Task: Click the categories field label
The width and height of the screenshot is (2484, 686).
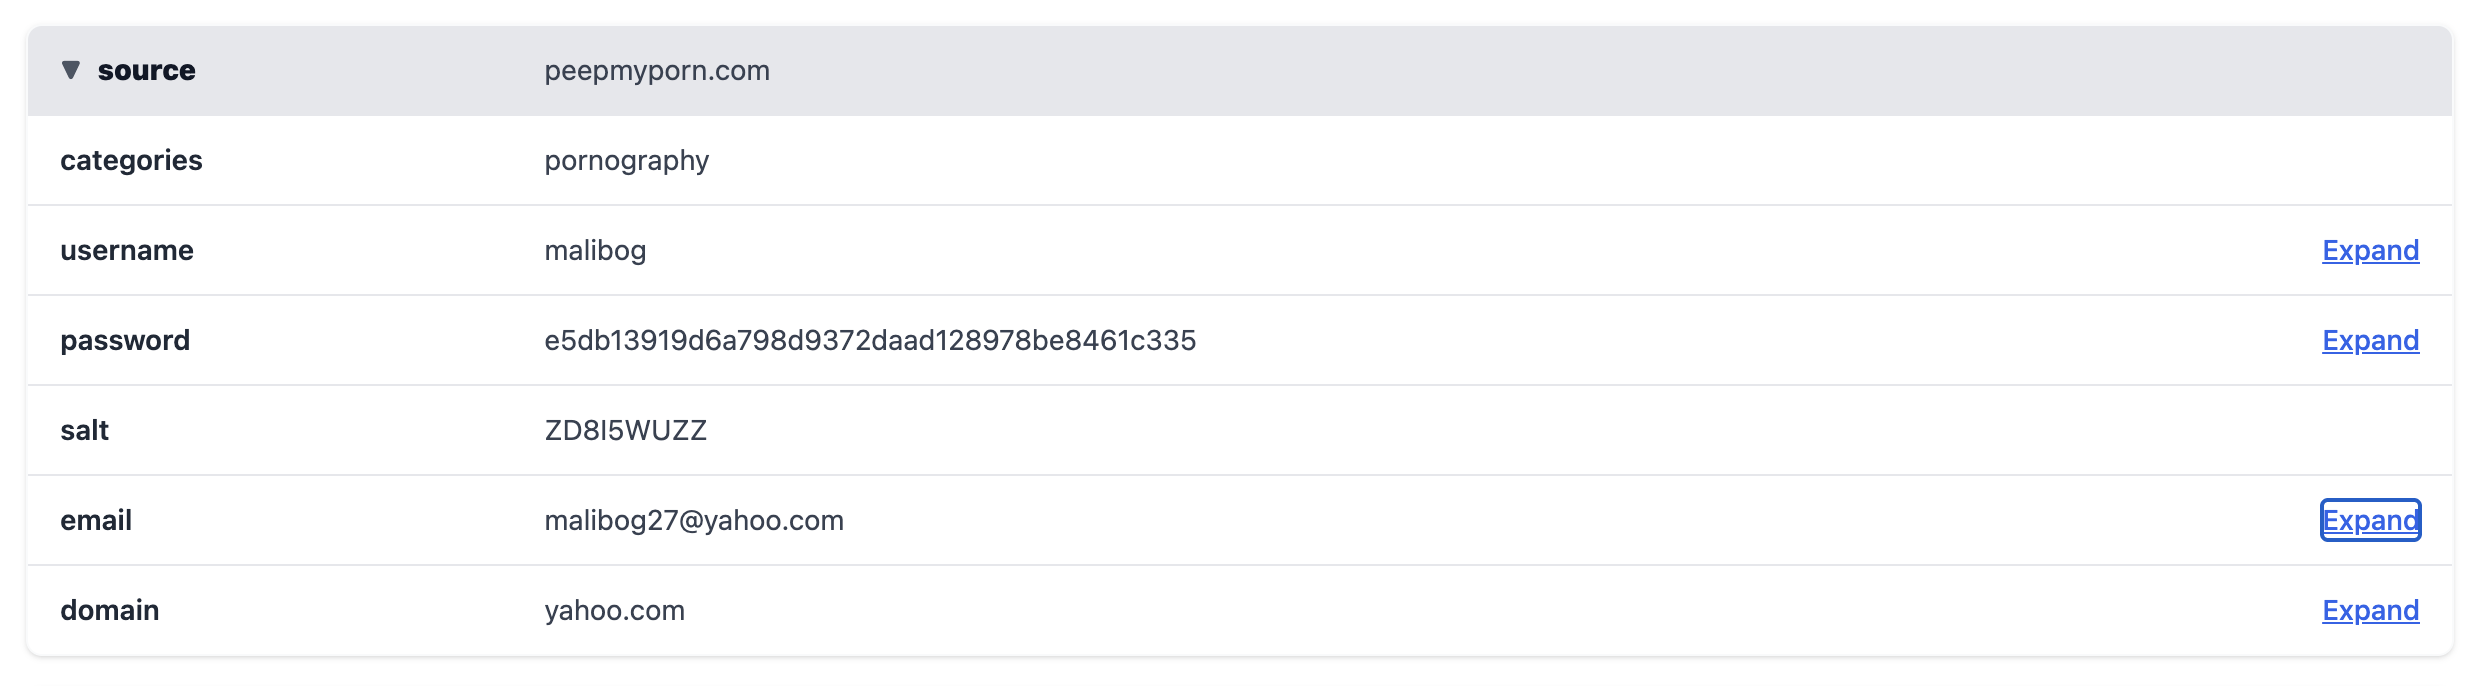Action: coord(131,160)
